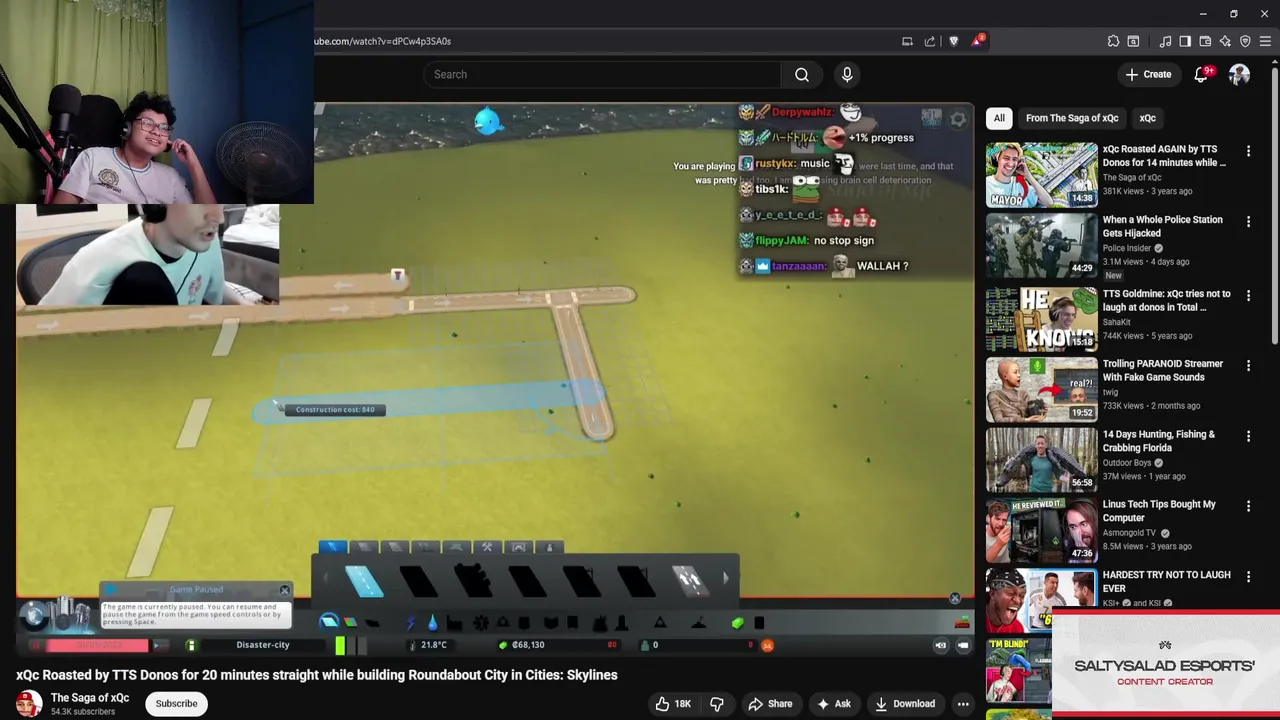The image size is (1280, 720).
Task: Dislike the video with thumbs down
Action: click(717, 704)
